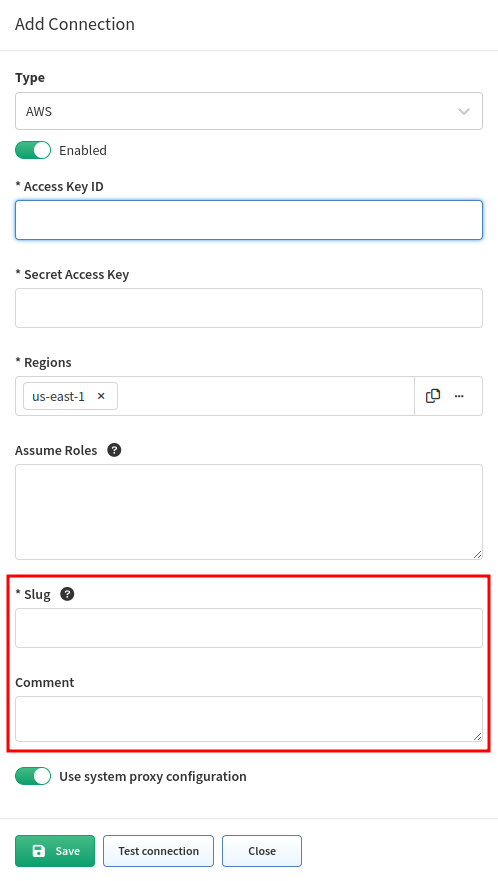Save the connection

[x=55, y=851]
